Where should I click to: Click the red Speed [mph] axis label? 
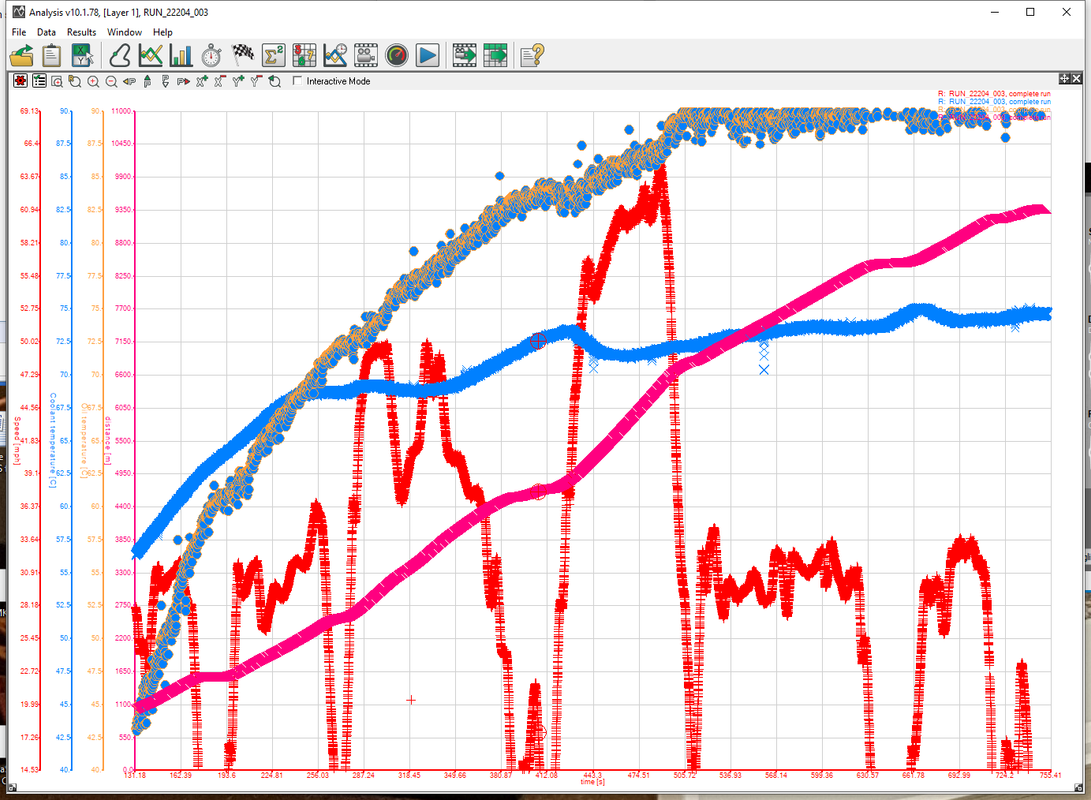pyautogui.click(x=17, y=440)
